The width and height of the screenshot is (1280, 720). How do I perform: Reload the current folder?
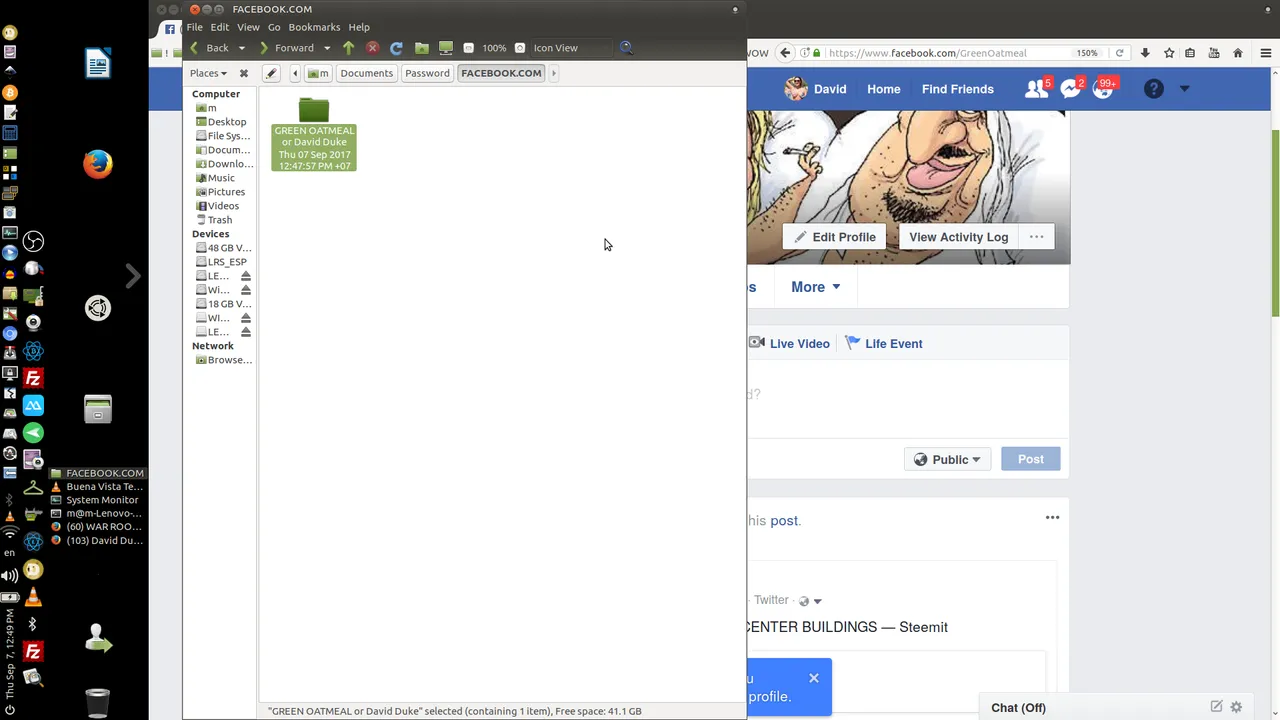[x=396, y=48]
